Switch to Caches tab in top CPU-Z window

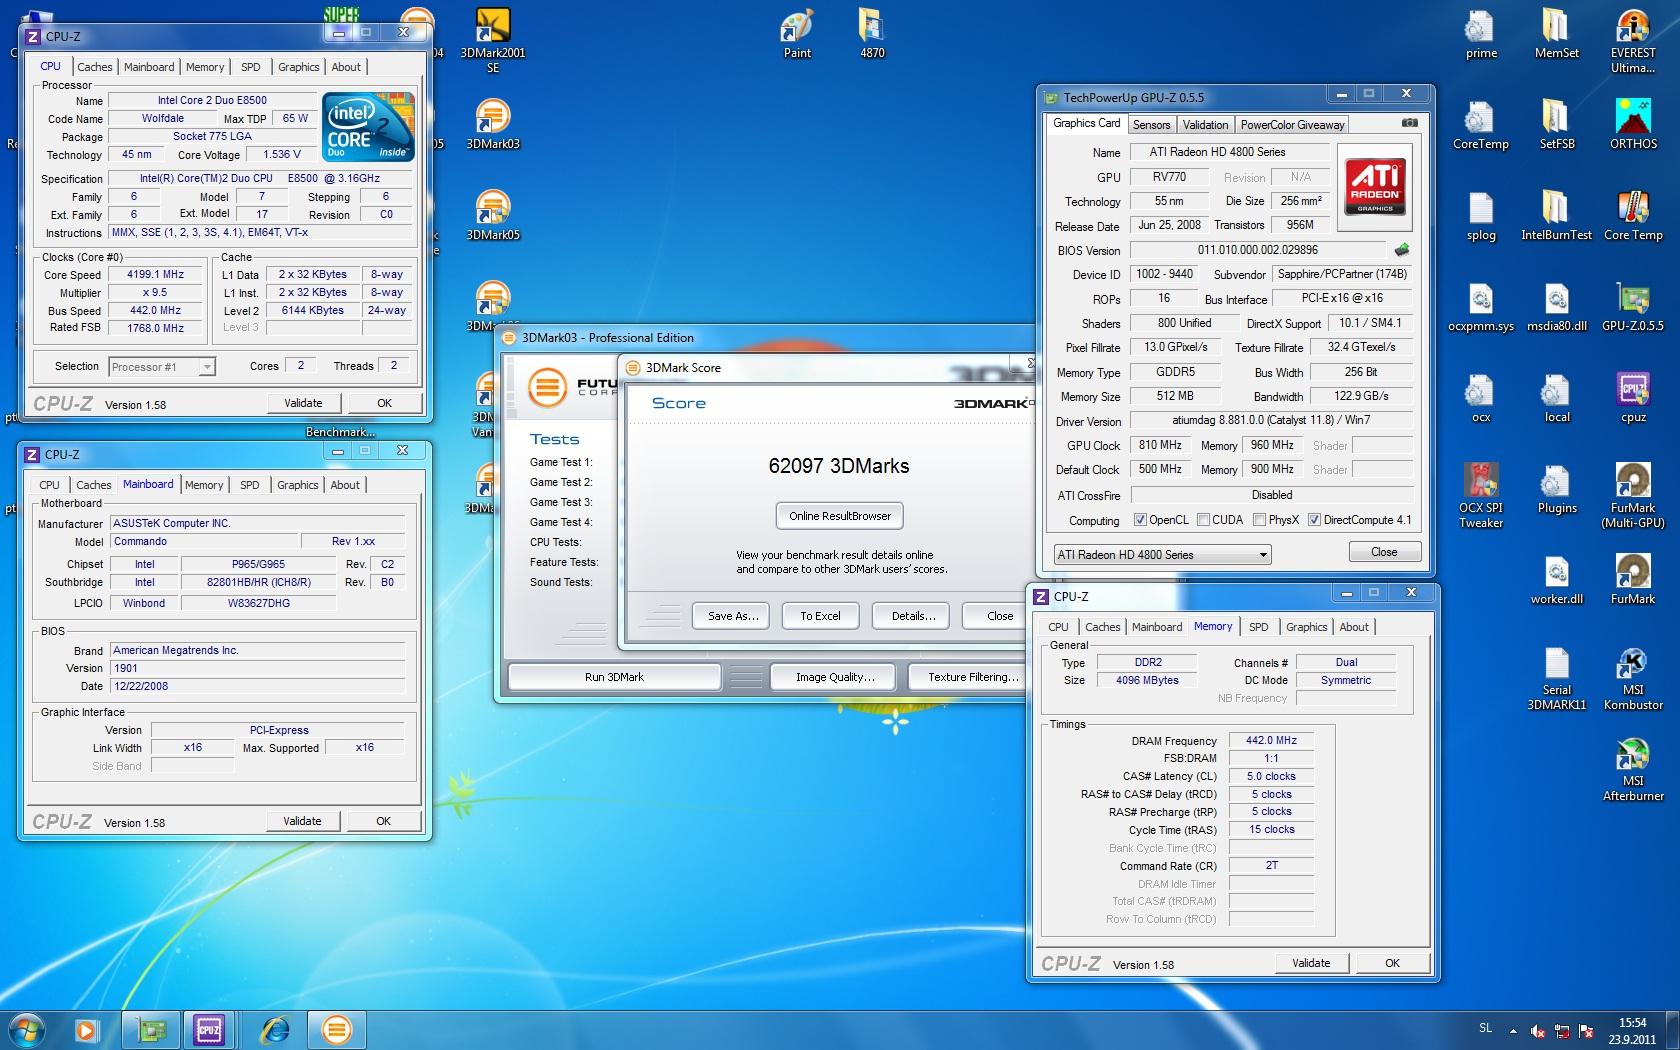coord(95,67)
